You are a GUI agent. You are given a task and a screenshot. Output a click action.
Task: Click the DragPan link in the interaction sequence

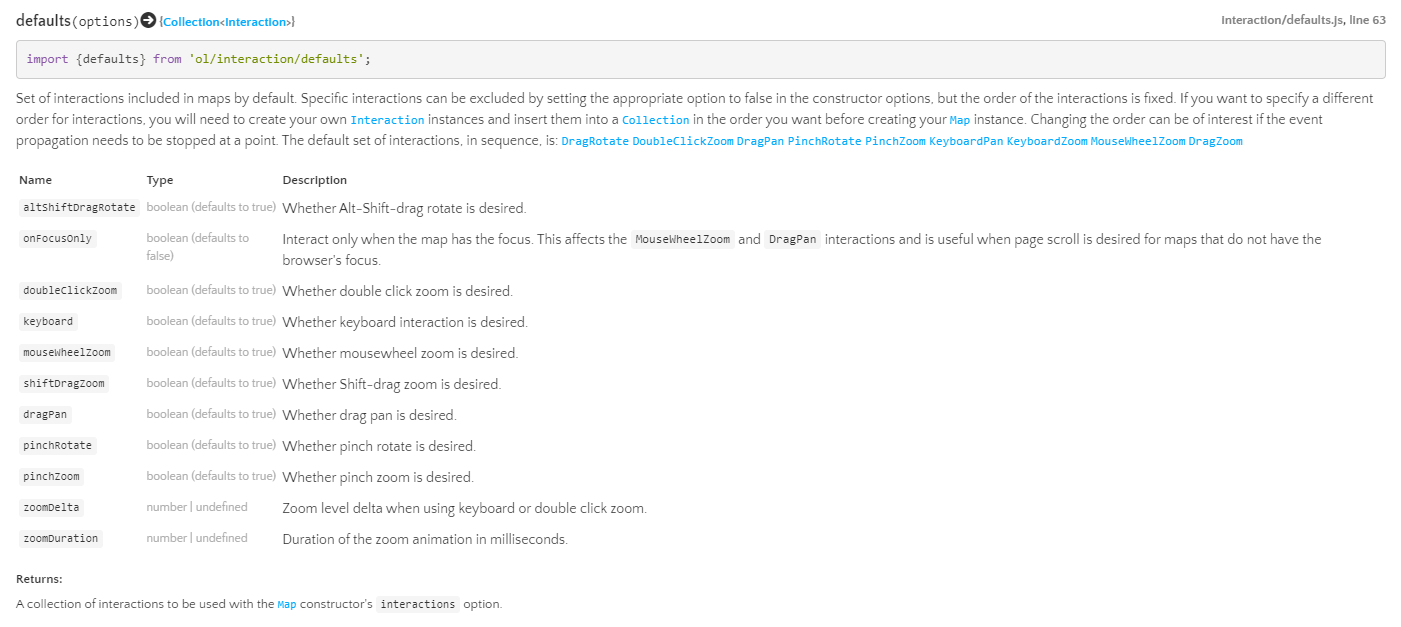(x=760, y=141)
